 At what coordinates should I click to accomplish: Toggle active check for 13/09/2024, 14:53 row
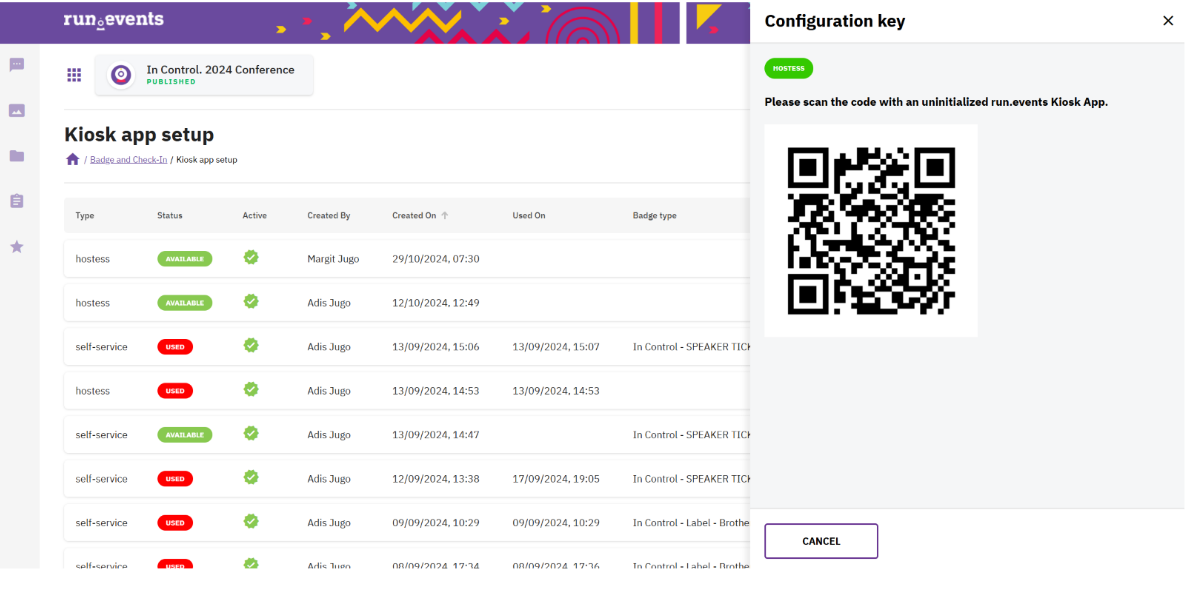coord(251,390)
